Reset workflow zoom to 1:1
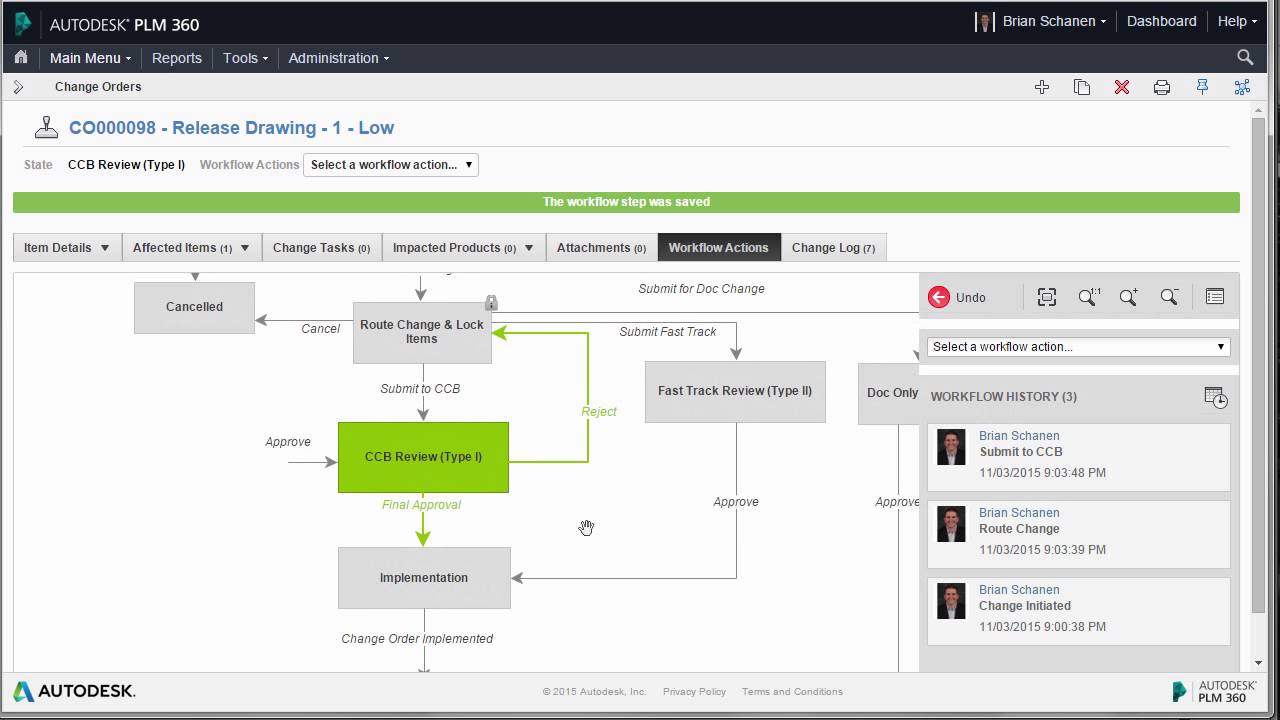 click(1089, 297)
